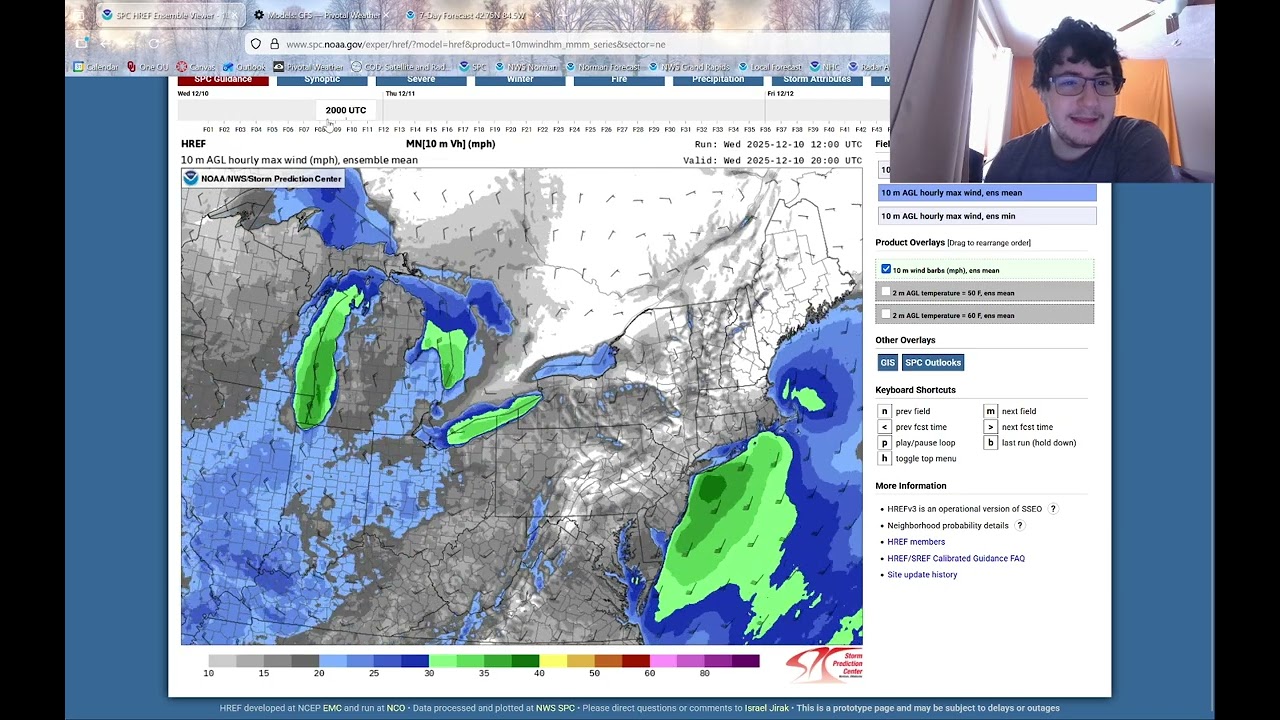The width and height of the screenshot is (1280, 720).
Task: Open the One OU bookmark
Action: click(148, 67)
